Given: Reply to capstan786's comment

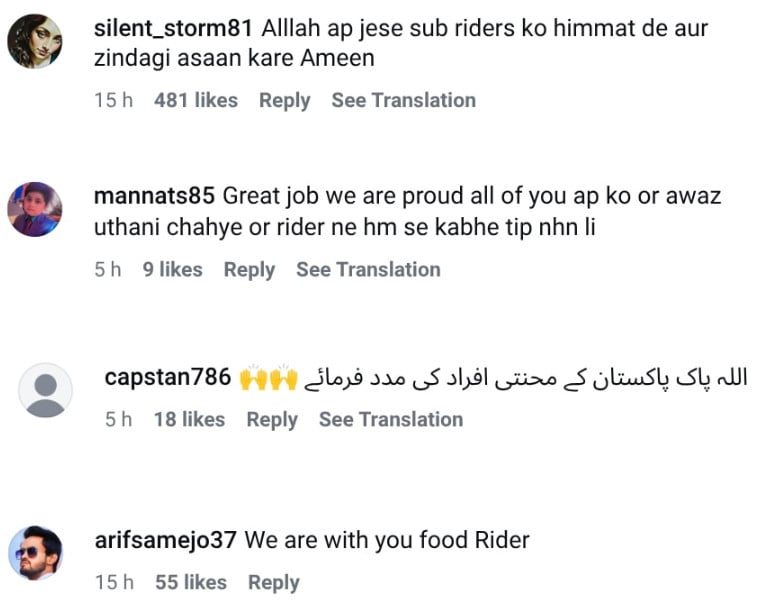Looking at the screenshot, I should [272, 420].
